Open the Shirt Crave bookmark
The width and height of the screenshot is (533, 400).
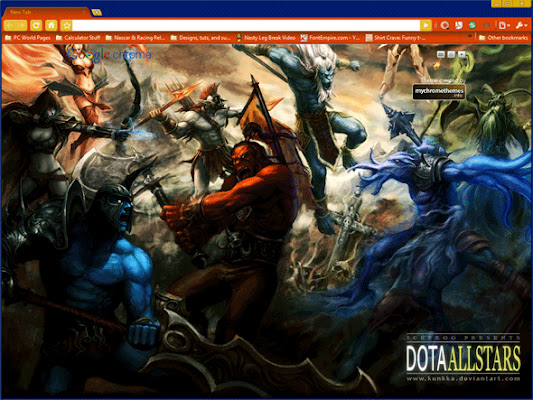[395, 38]
